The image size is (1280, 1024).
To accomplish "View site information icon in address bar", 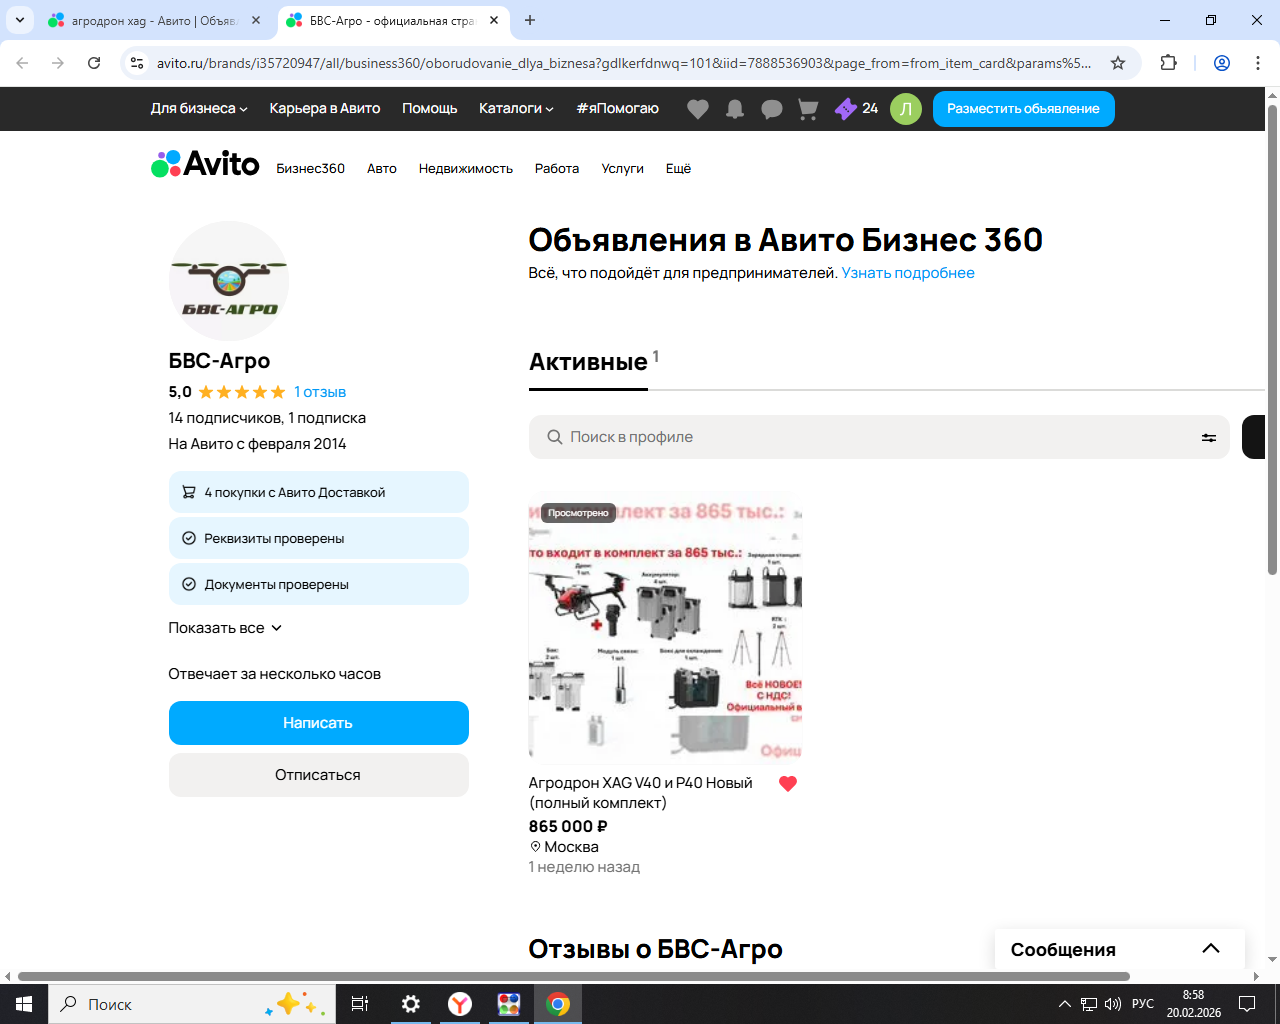I will click(138, 63).
